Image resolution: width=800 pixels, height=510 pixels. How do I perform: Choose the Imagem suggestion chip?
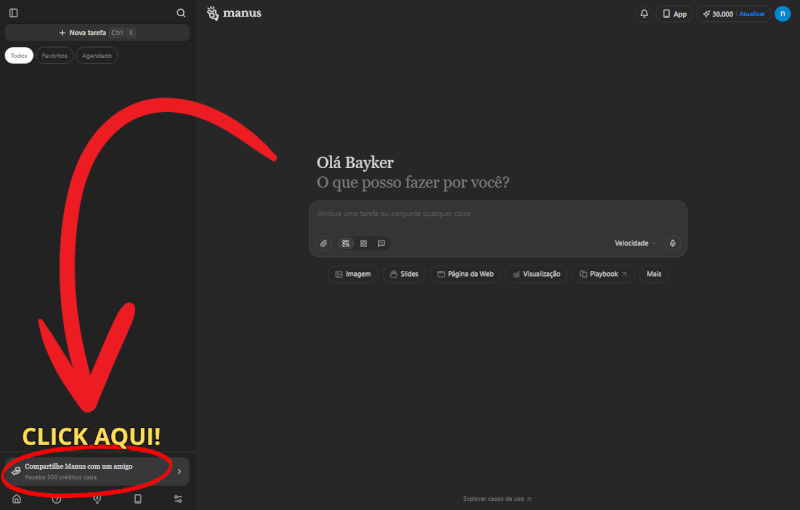pos(353,274)
